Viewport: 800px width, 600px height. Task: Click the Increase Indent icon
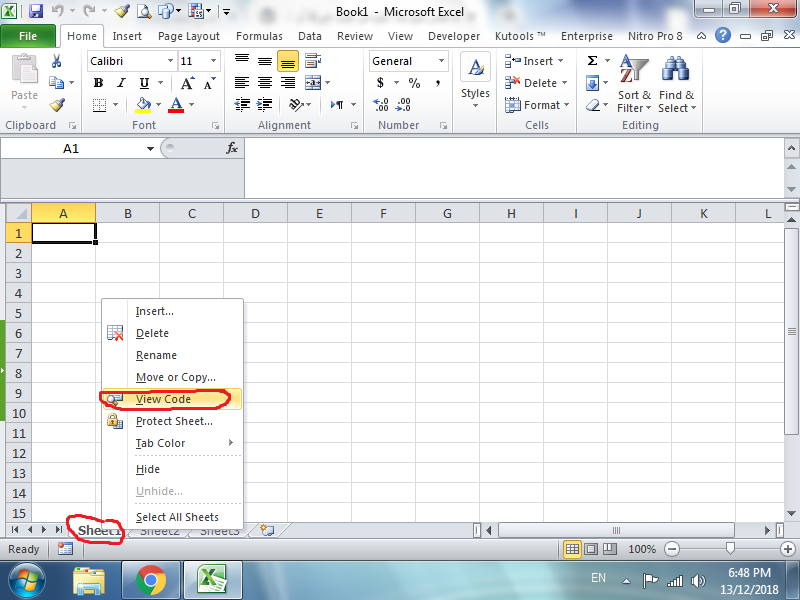click(x=265, y=105)
